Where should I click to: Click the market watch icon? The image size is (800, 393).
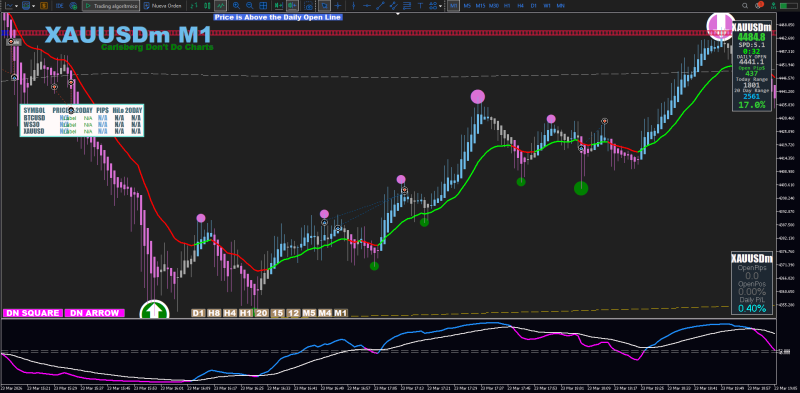point(26,6)
